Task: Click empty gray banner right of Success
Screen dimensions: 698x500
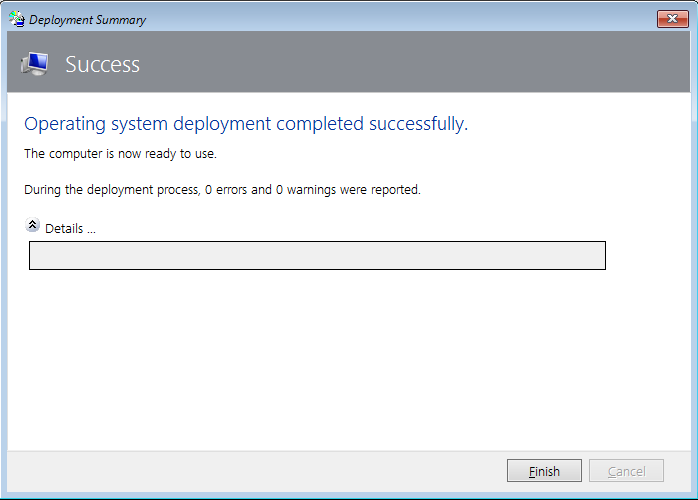Action: coord(420,65)
